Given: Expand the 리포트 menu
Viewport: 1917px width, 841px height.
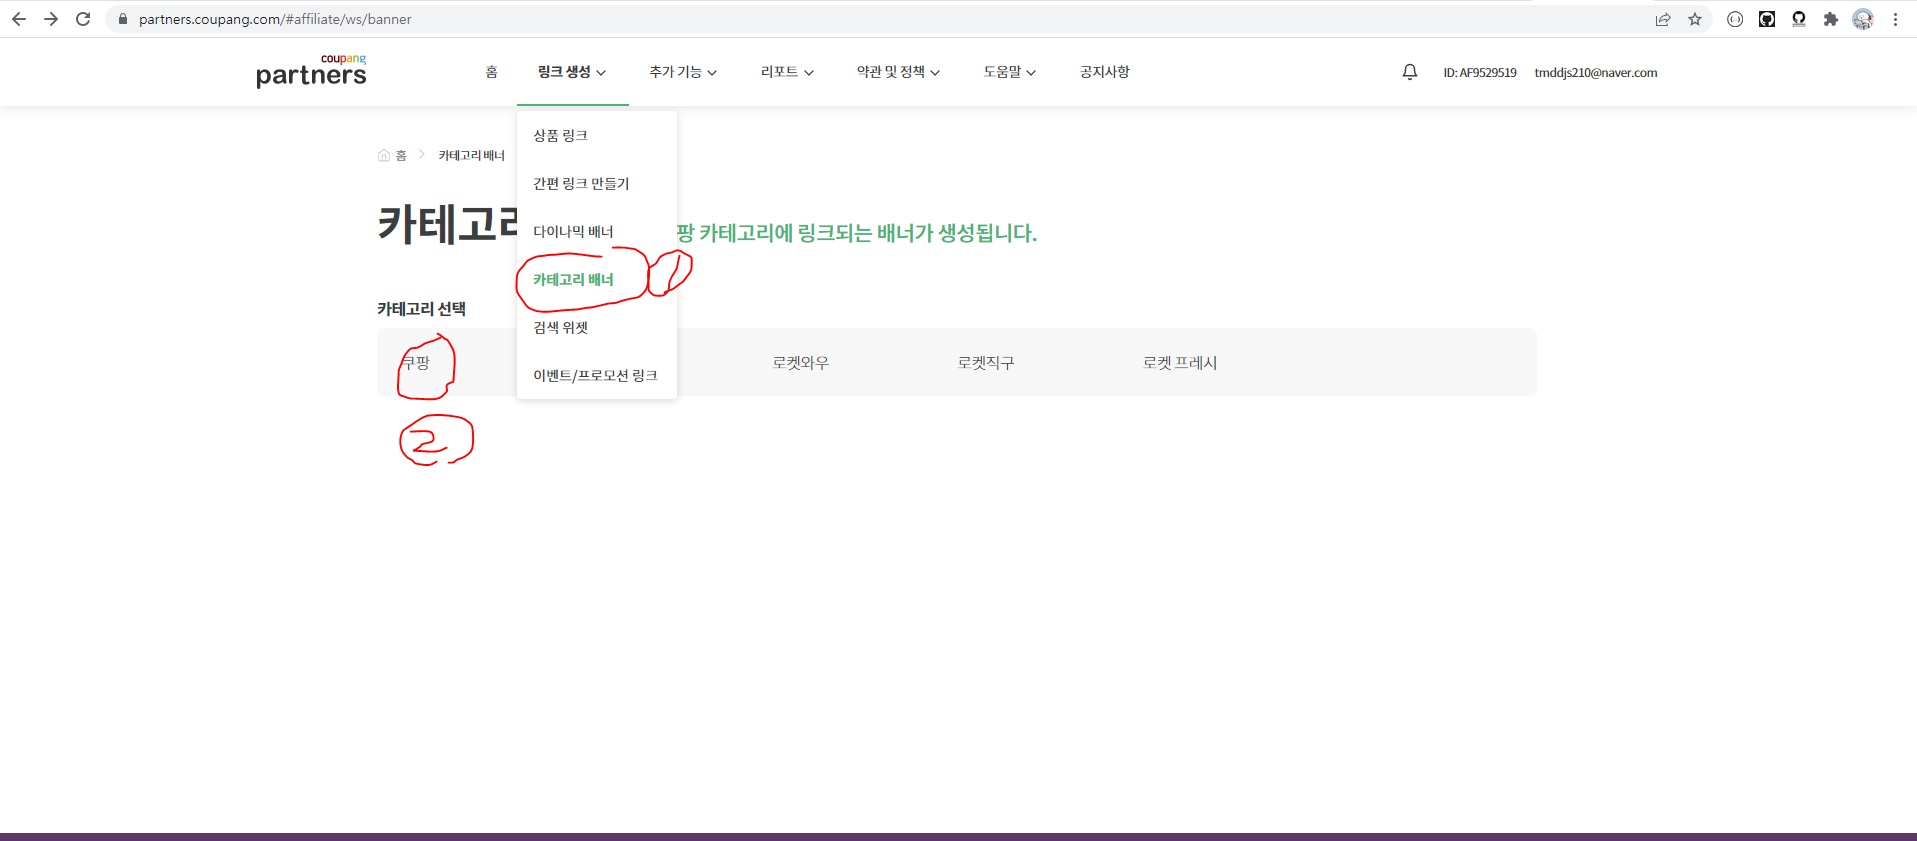Looking at the screenshot, I should click(x=787, y=72).
